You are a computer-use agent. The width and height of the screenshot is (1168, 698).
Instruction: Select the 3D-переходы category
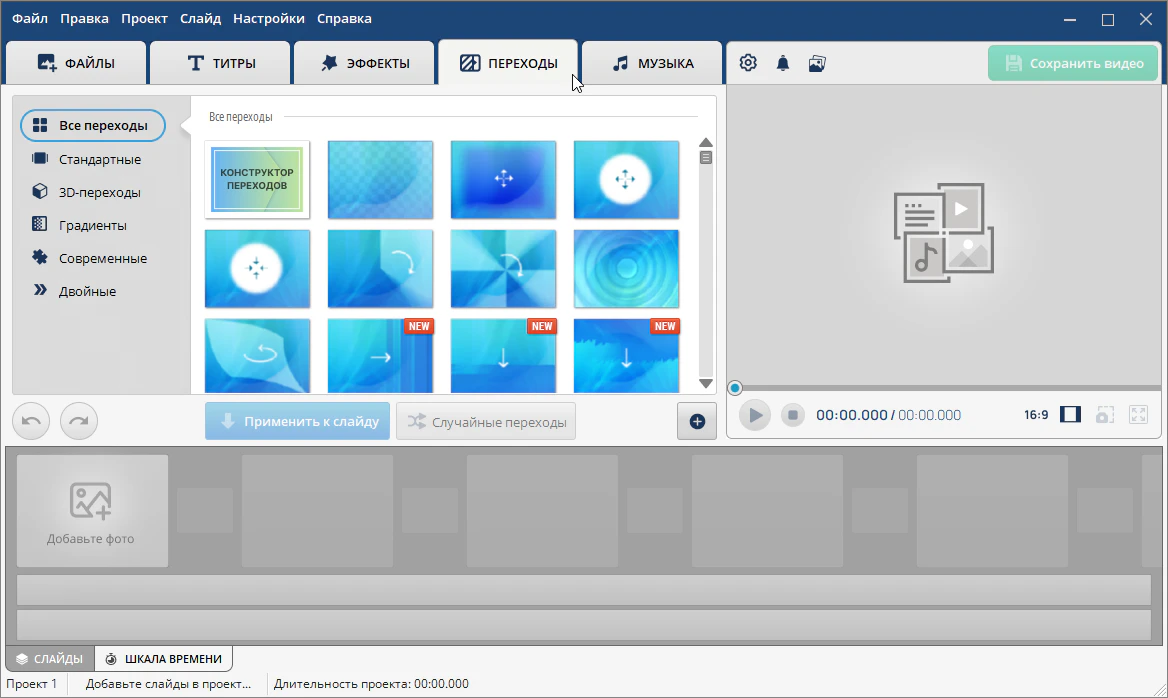tap(99, 192)
